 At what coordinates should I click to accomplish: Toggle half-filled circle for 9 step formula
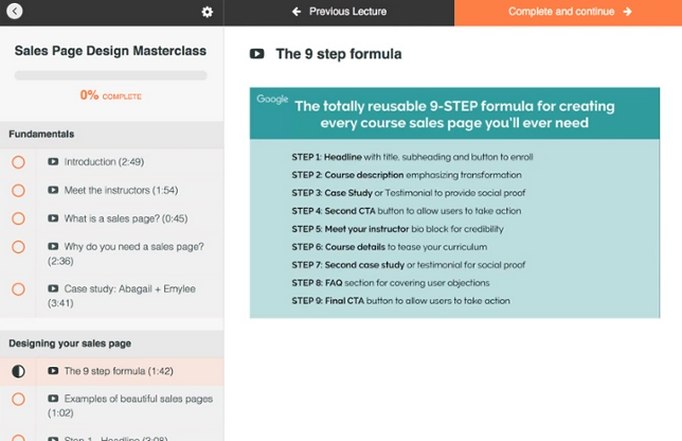[18, 371]
